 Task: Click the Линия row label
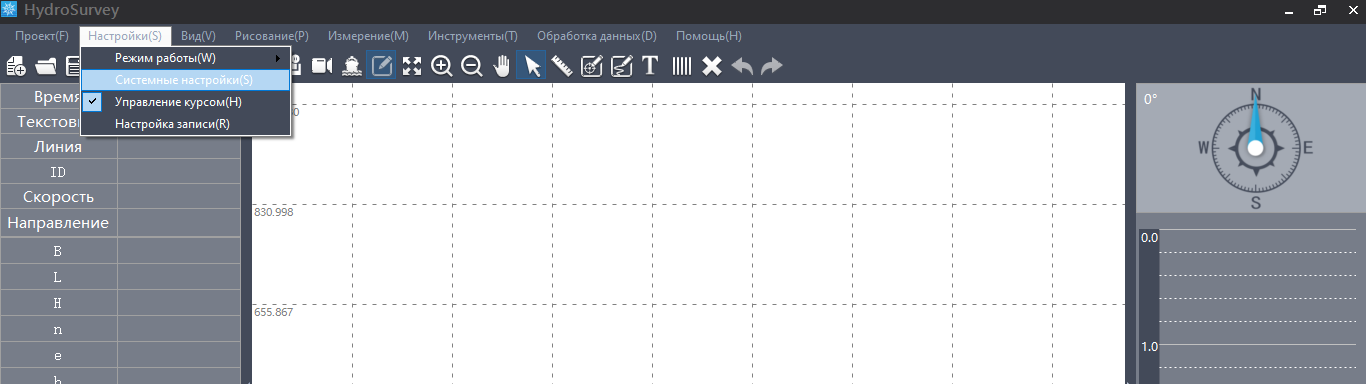[58, 147]
